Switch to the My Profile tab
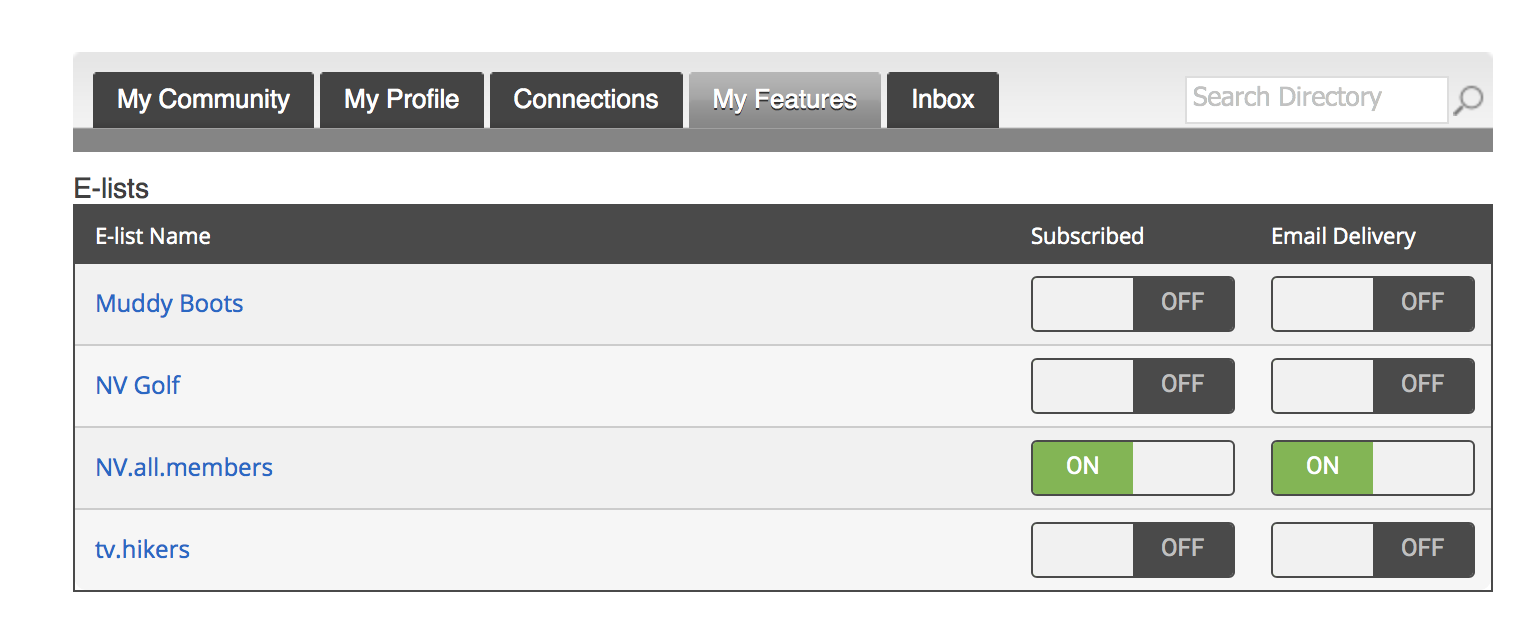Screen dimensions: 1528x624 tap(402, 100)
